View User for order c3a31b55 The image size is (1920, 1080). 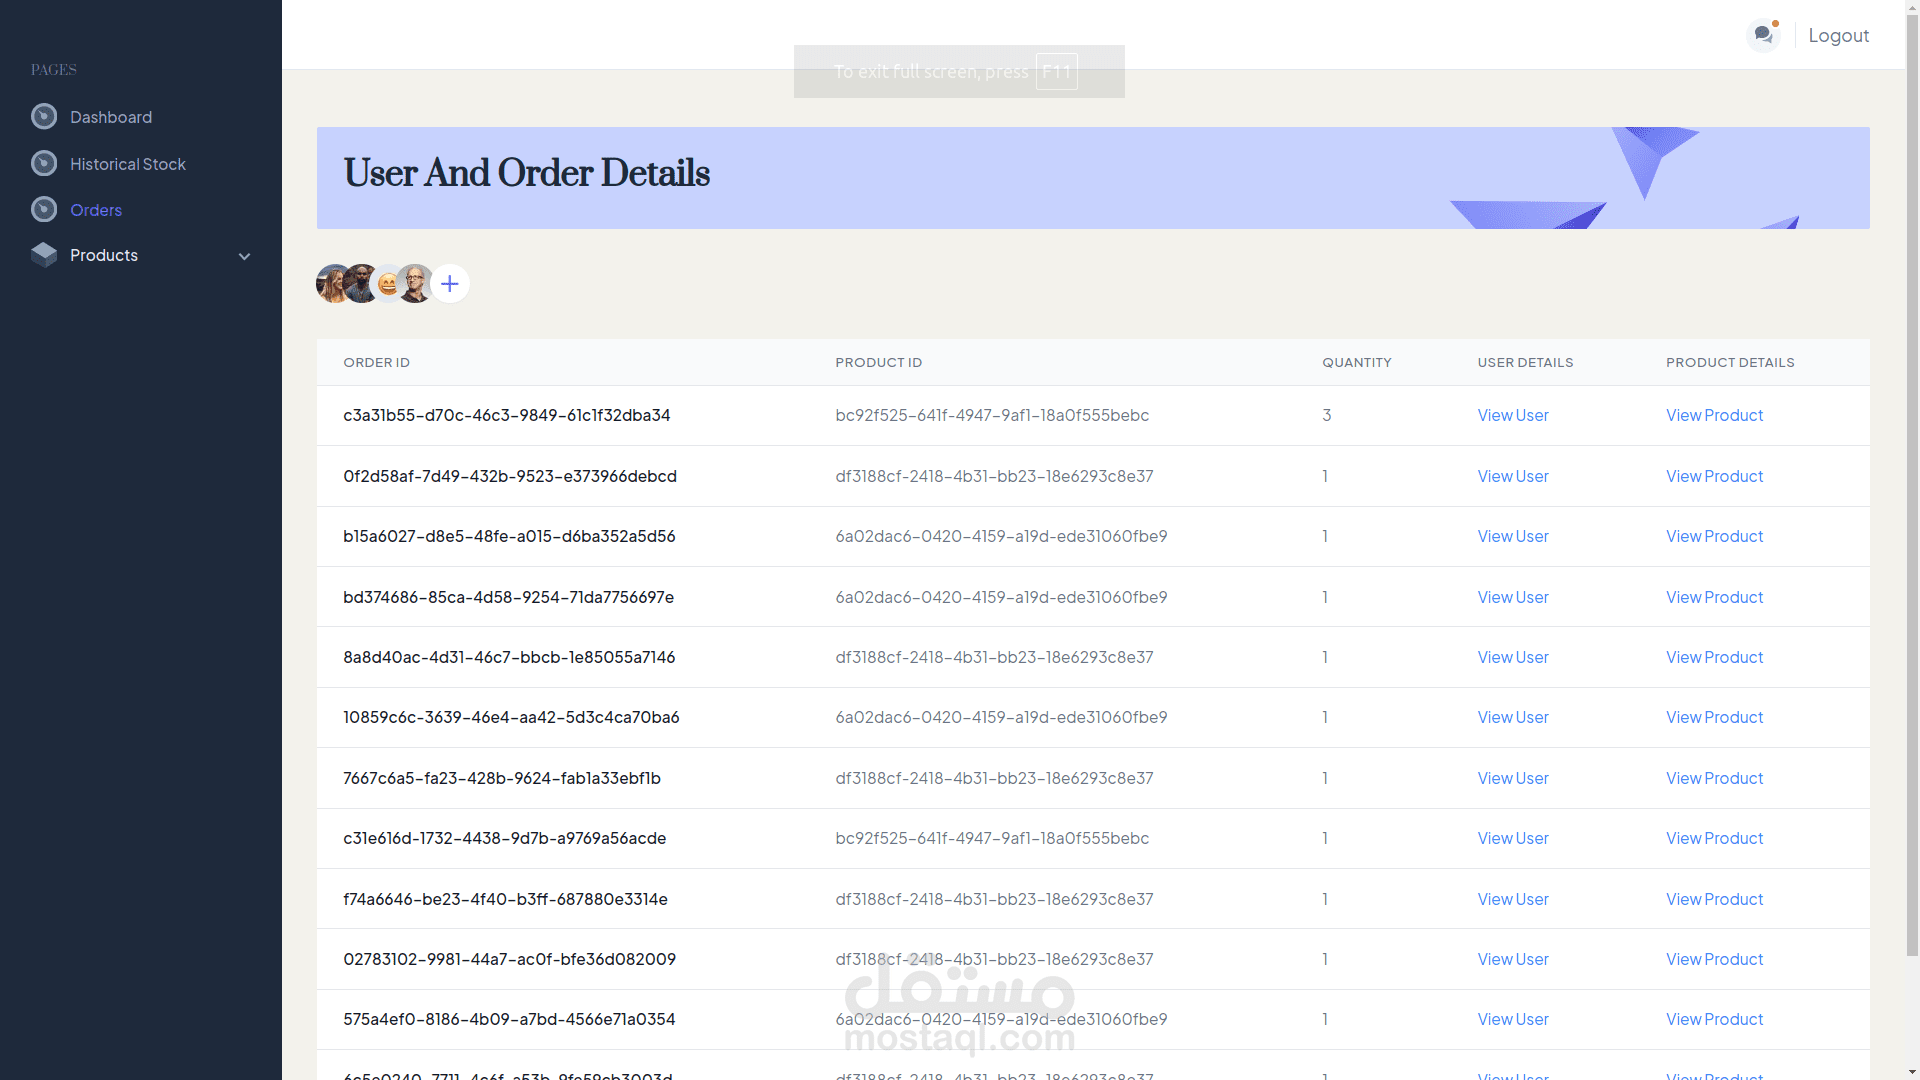1512,415
